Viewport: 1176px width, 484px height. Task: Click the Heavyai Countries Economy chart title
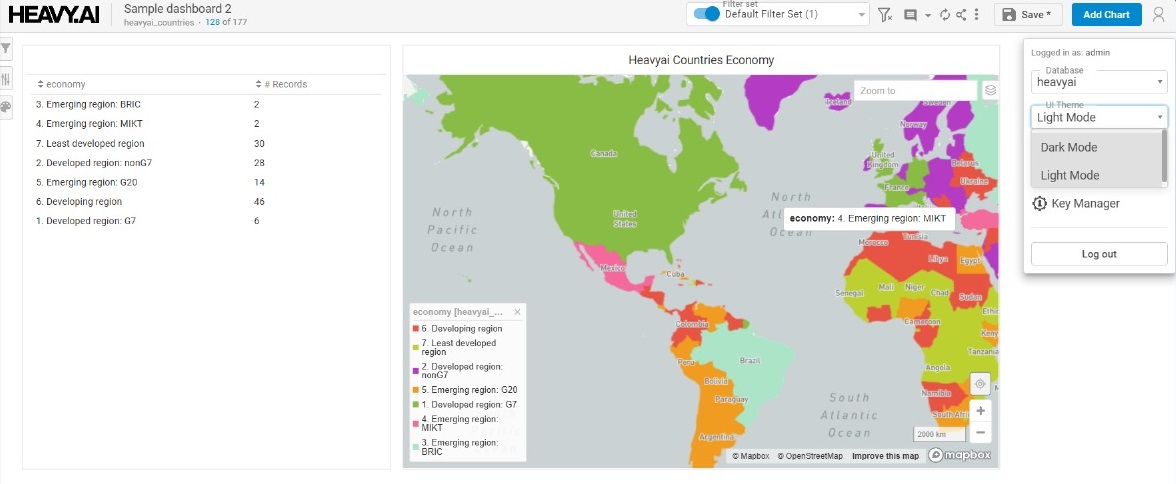700,60
